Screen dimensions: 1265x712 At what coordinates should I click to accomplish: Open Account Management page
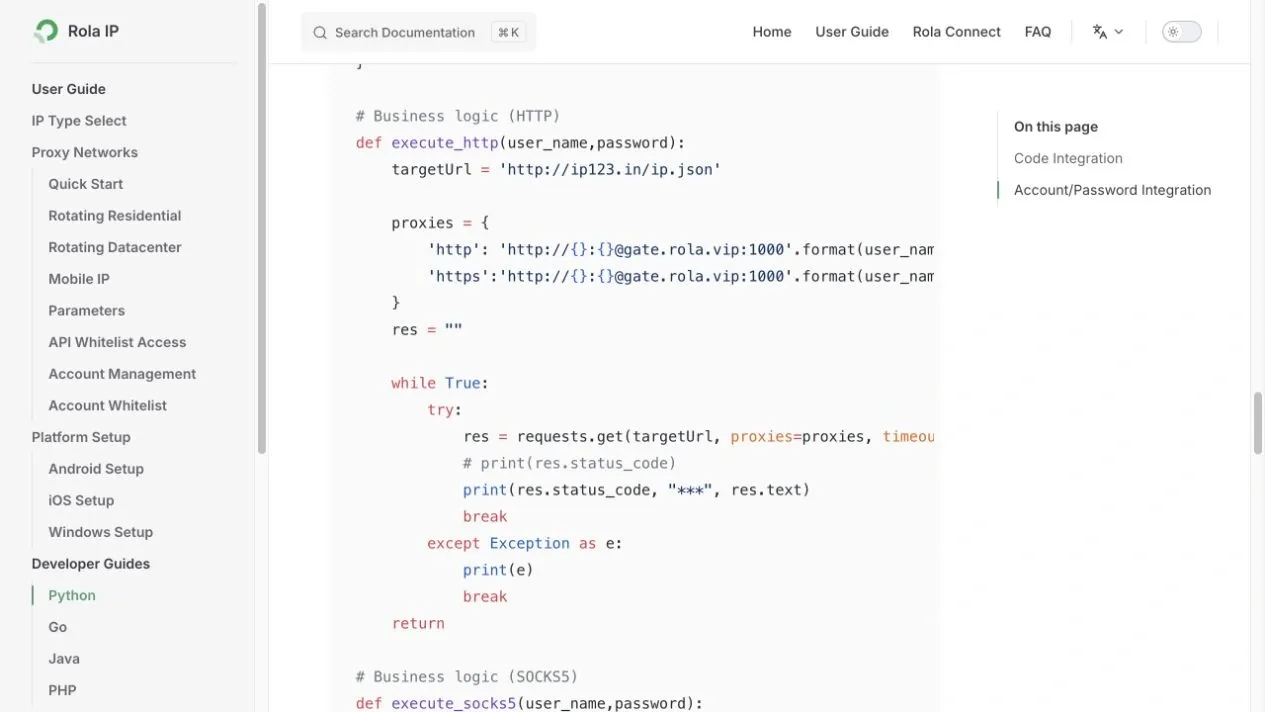(x=122, y=374)
